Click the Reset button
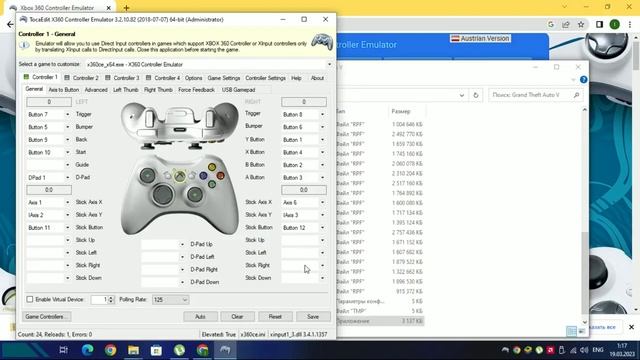Viewport: 640px width, 360px height. coord(275,317)
